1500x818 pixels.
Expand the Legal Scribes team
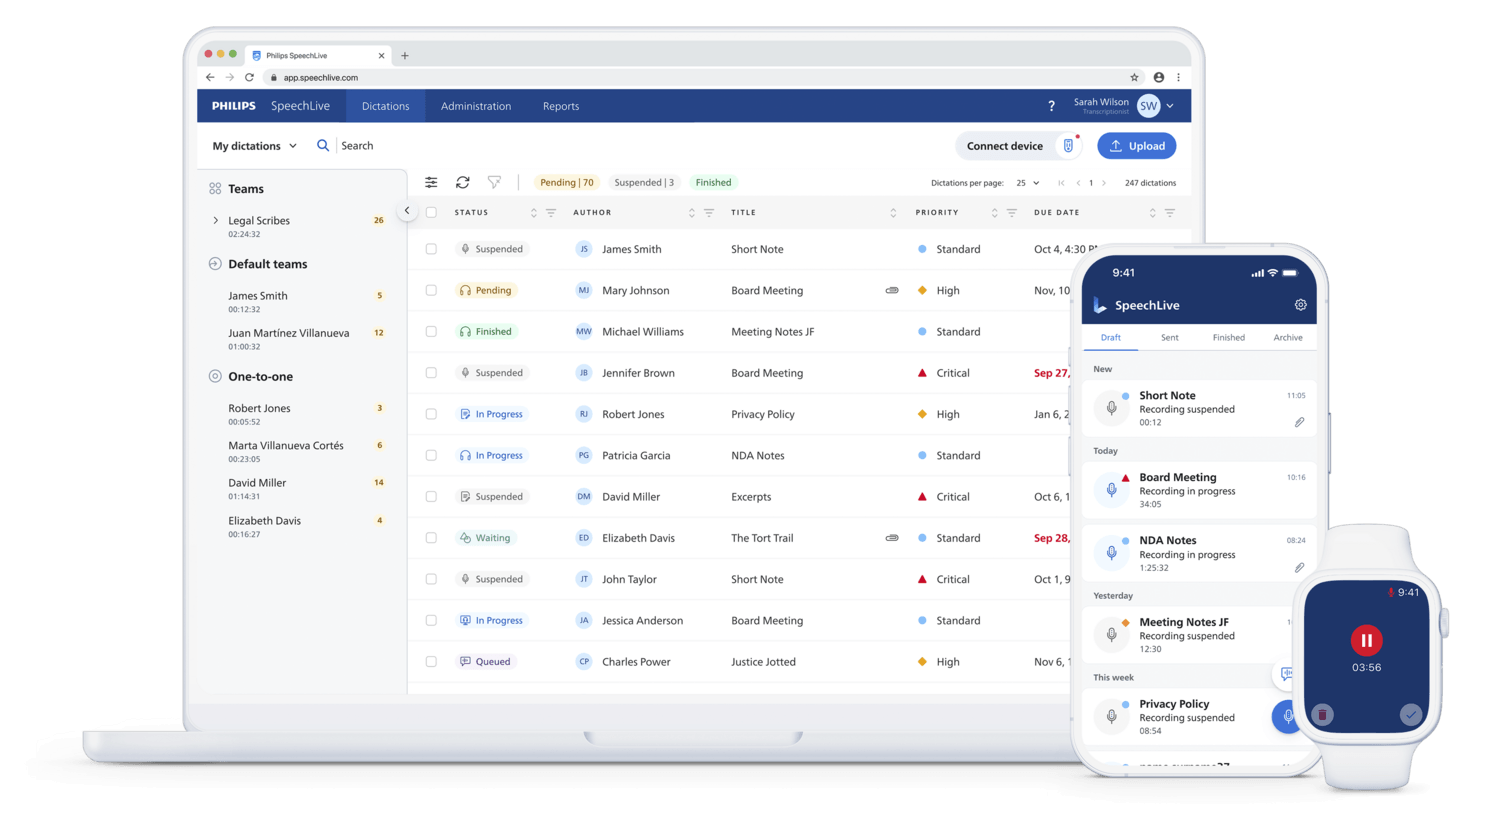pos(215,220)
